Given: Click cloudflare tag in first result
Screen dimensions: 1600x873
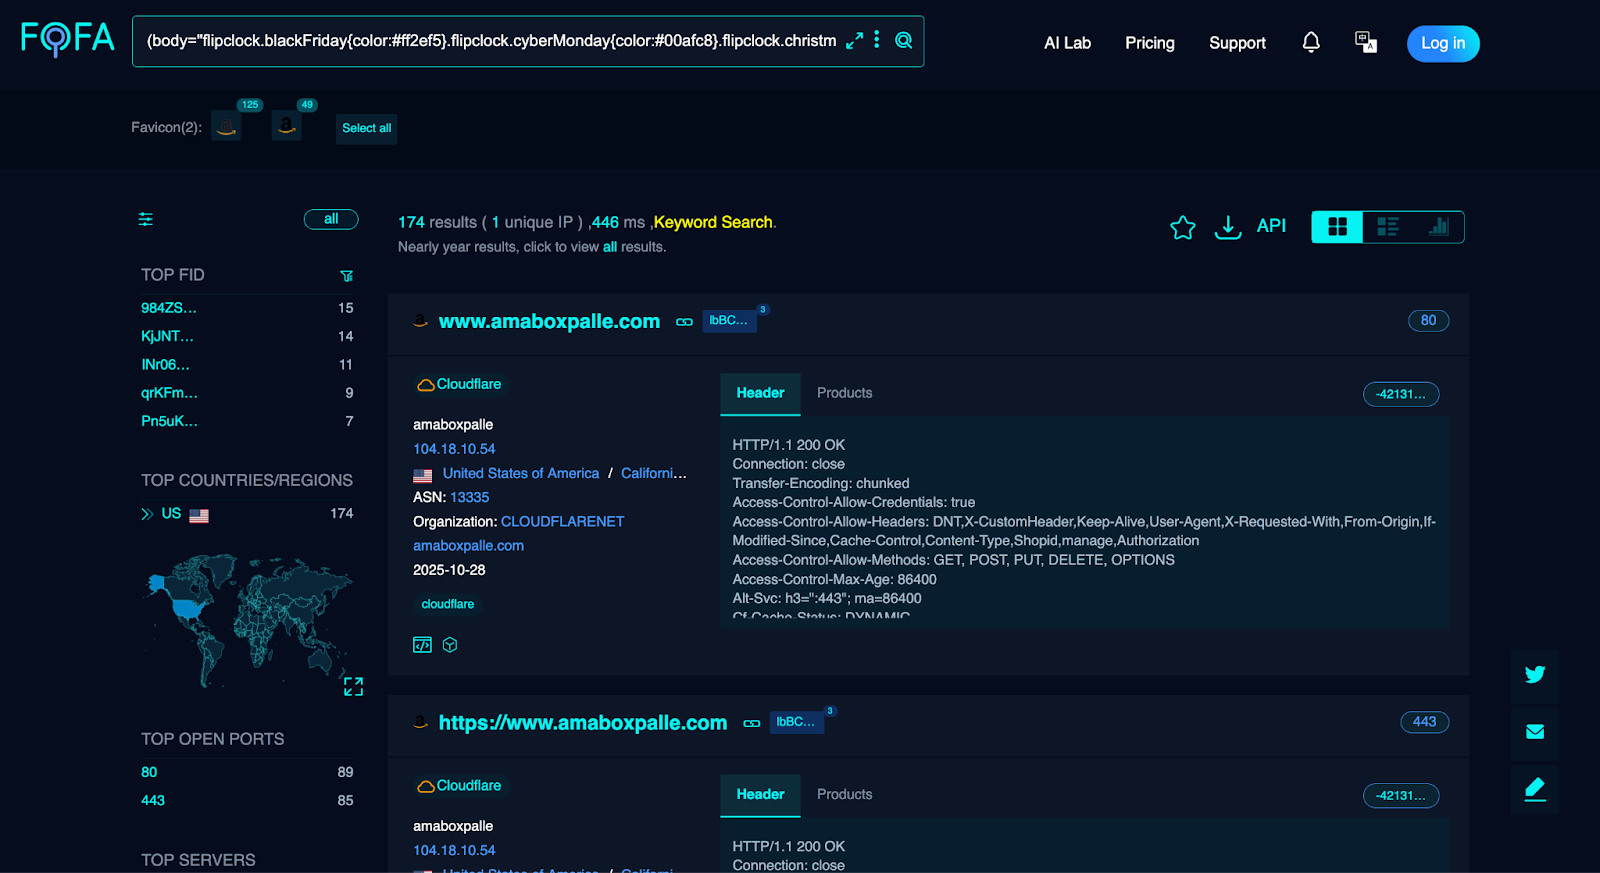Looking at the screenshot, I should click(447, 604).
